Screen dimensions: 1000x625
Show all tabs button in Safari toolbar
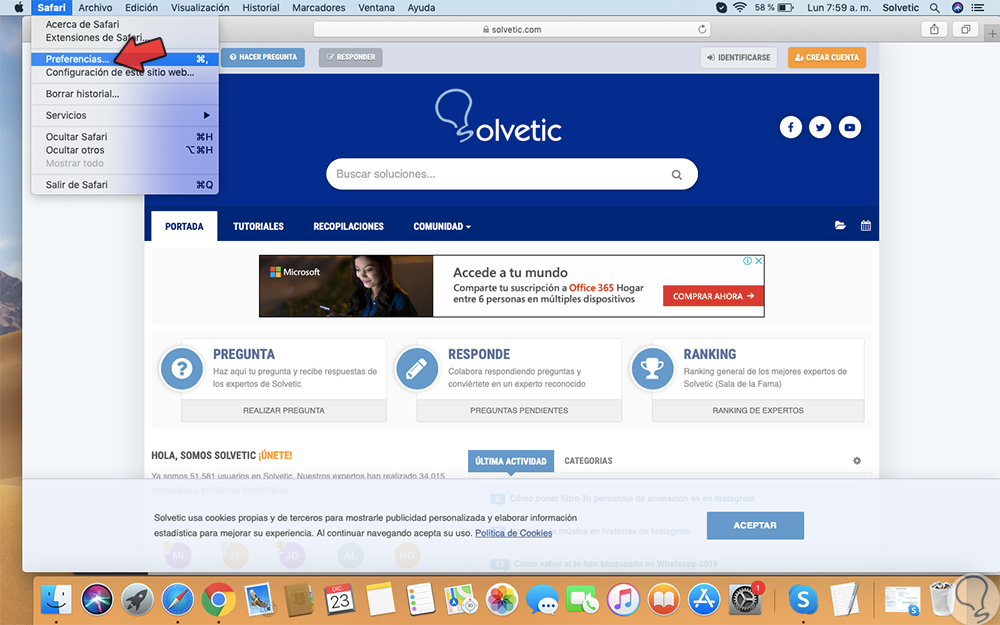[966, 29]
